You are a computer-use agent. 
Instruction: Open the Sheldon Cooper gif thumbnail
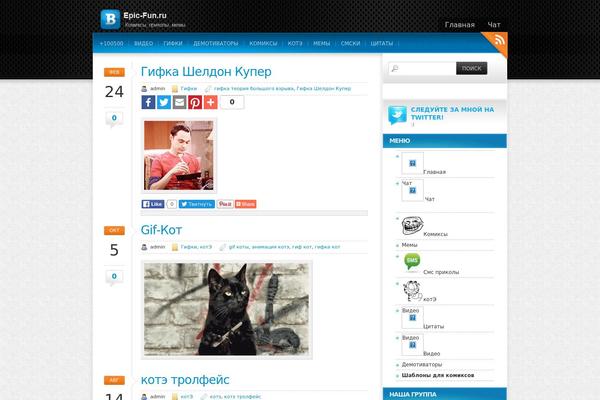click(179, 155)
